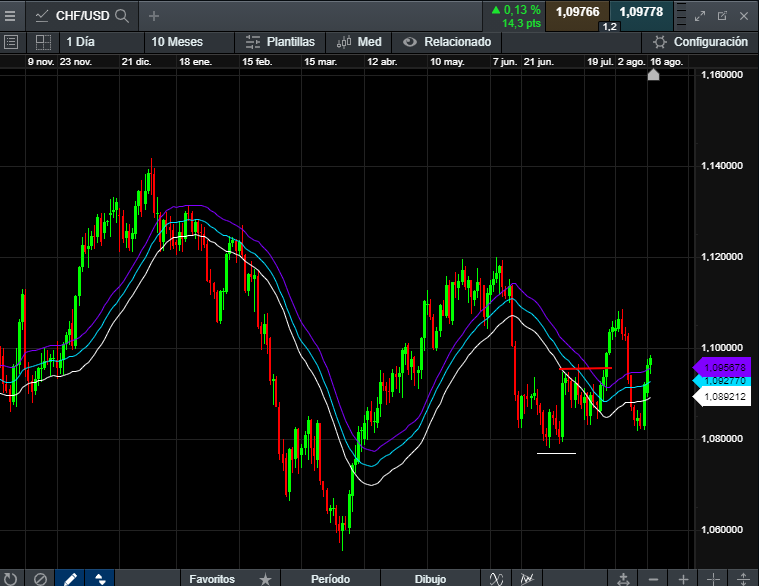Open the list panel icon

click(x=11, y=42)
